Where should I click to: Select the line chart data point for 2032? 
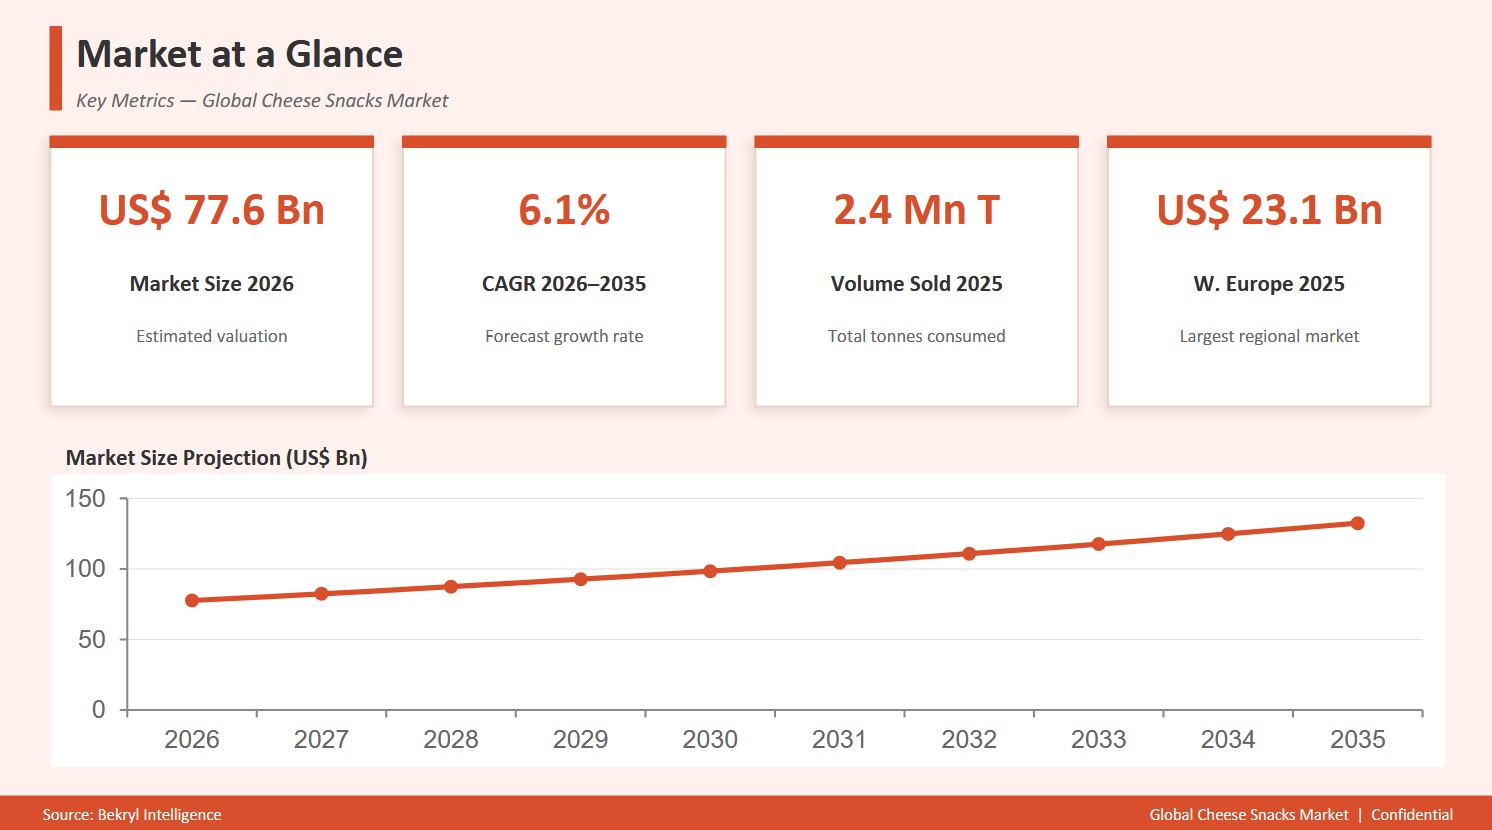[x=969, y=554]
